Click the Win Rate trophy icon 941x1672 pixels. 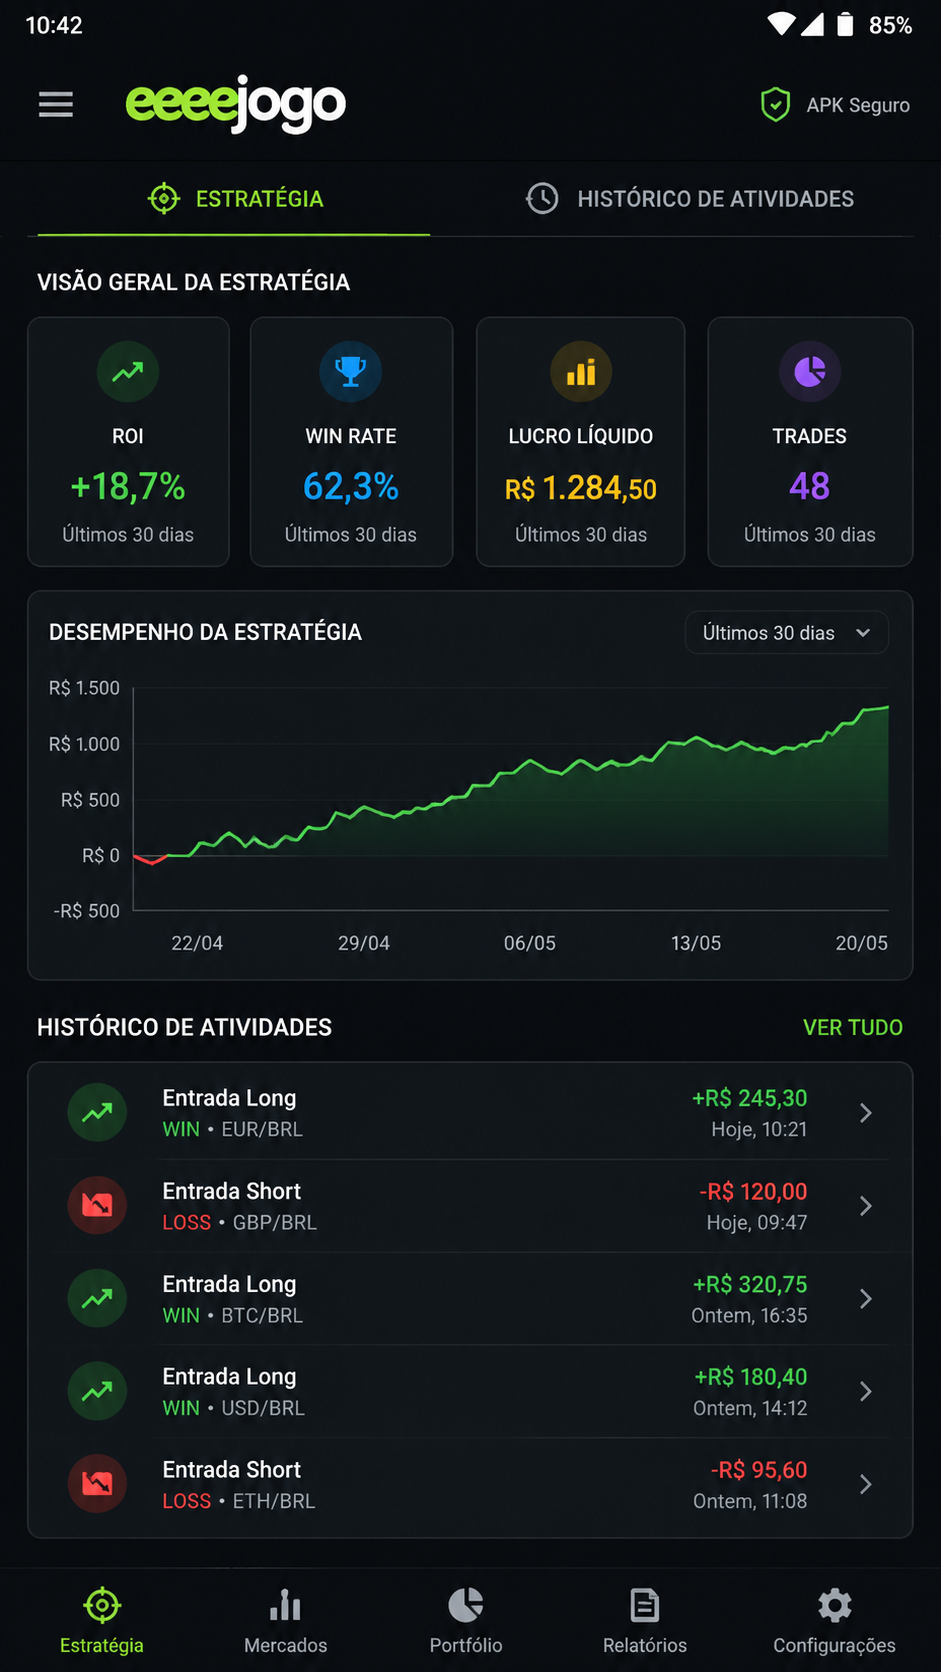click(x=350, y=372)
